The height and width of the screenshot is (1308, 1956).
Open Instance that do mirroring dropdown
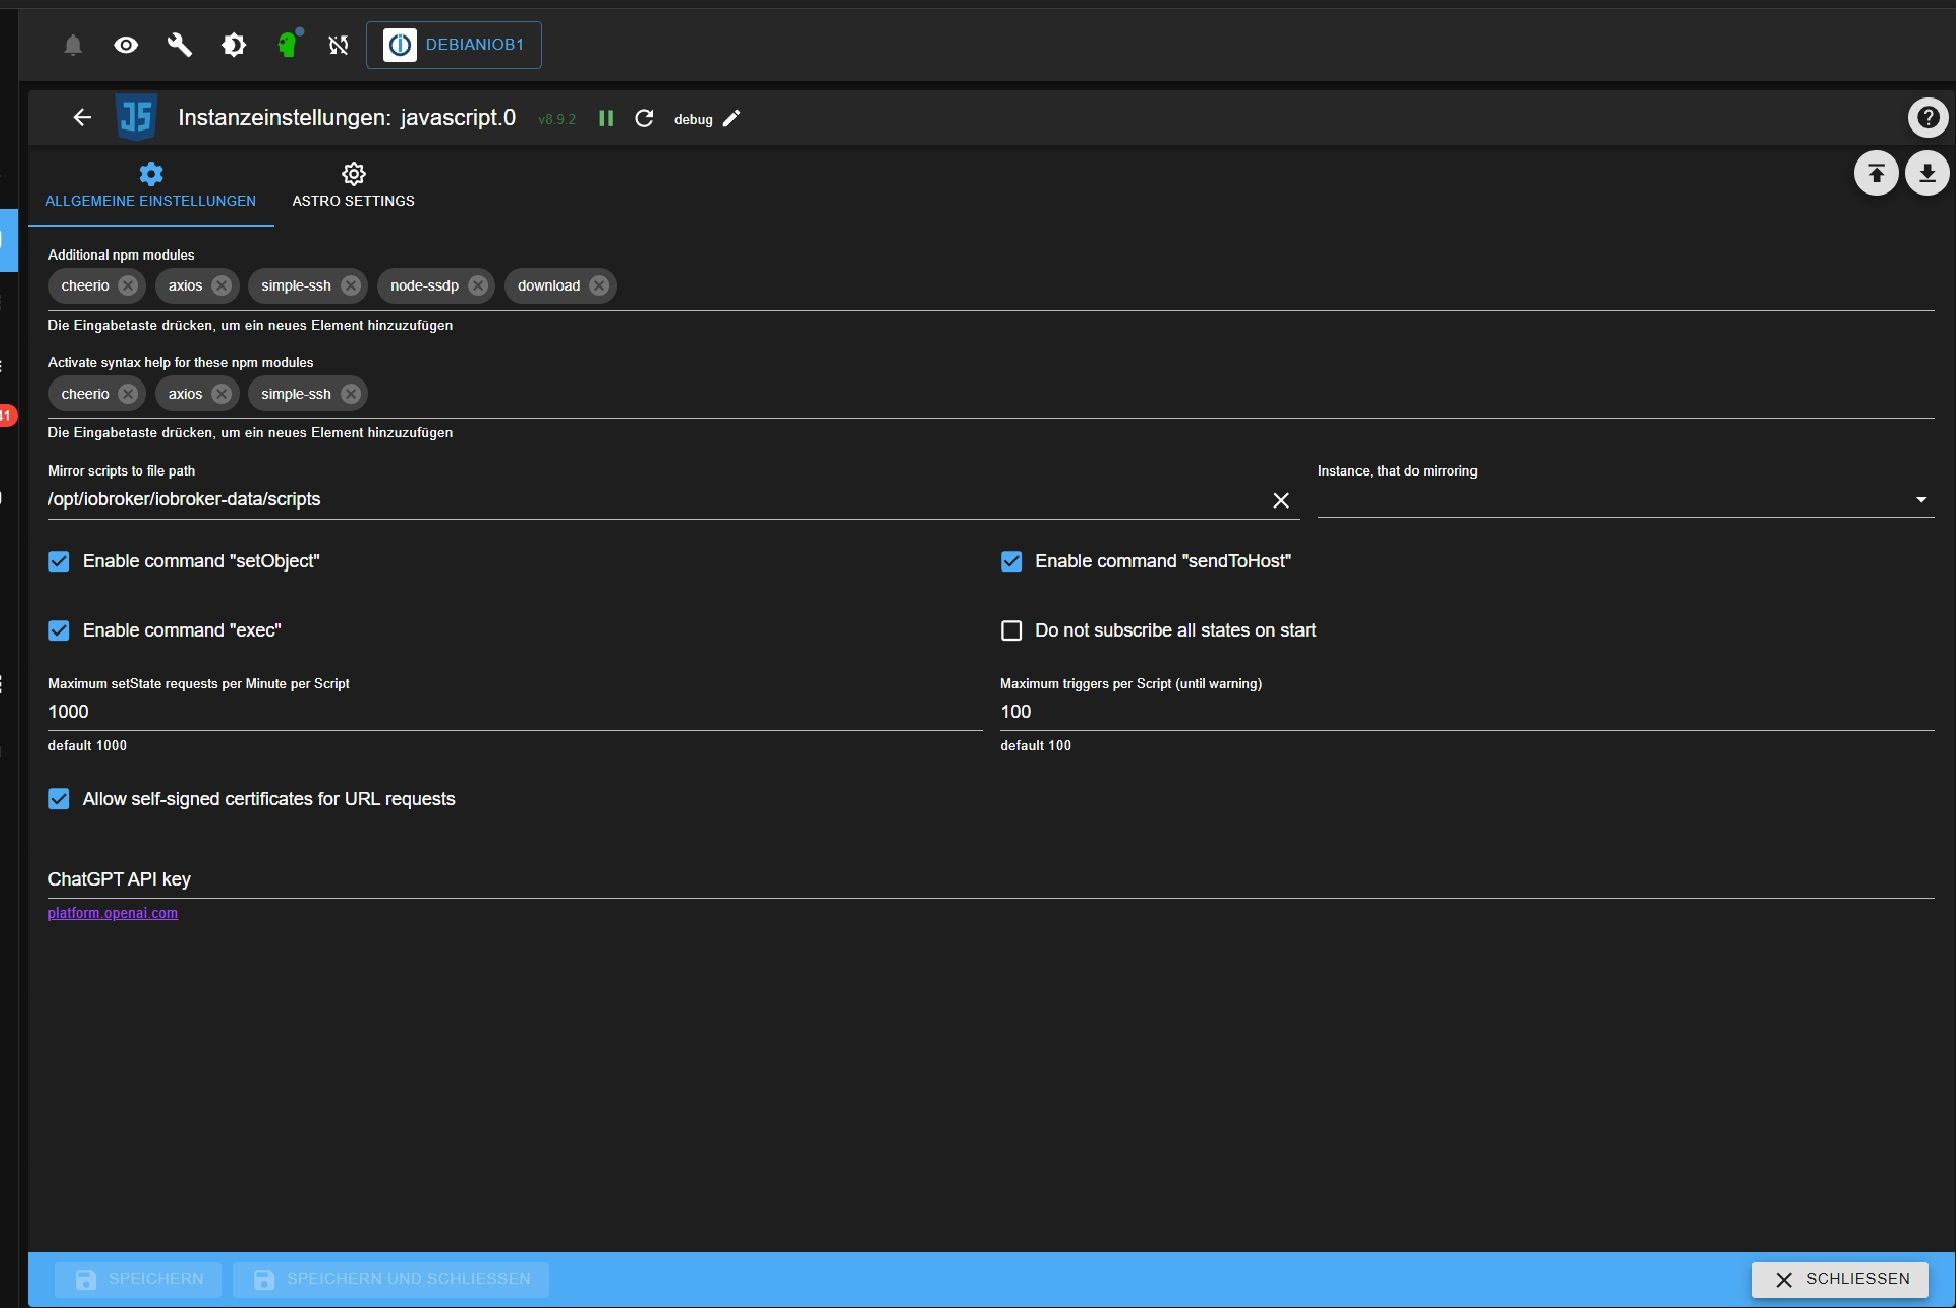1625,499
